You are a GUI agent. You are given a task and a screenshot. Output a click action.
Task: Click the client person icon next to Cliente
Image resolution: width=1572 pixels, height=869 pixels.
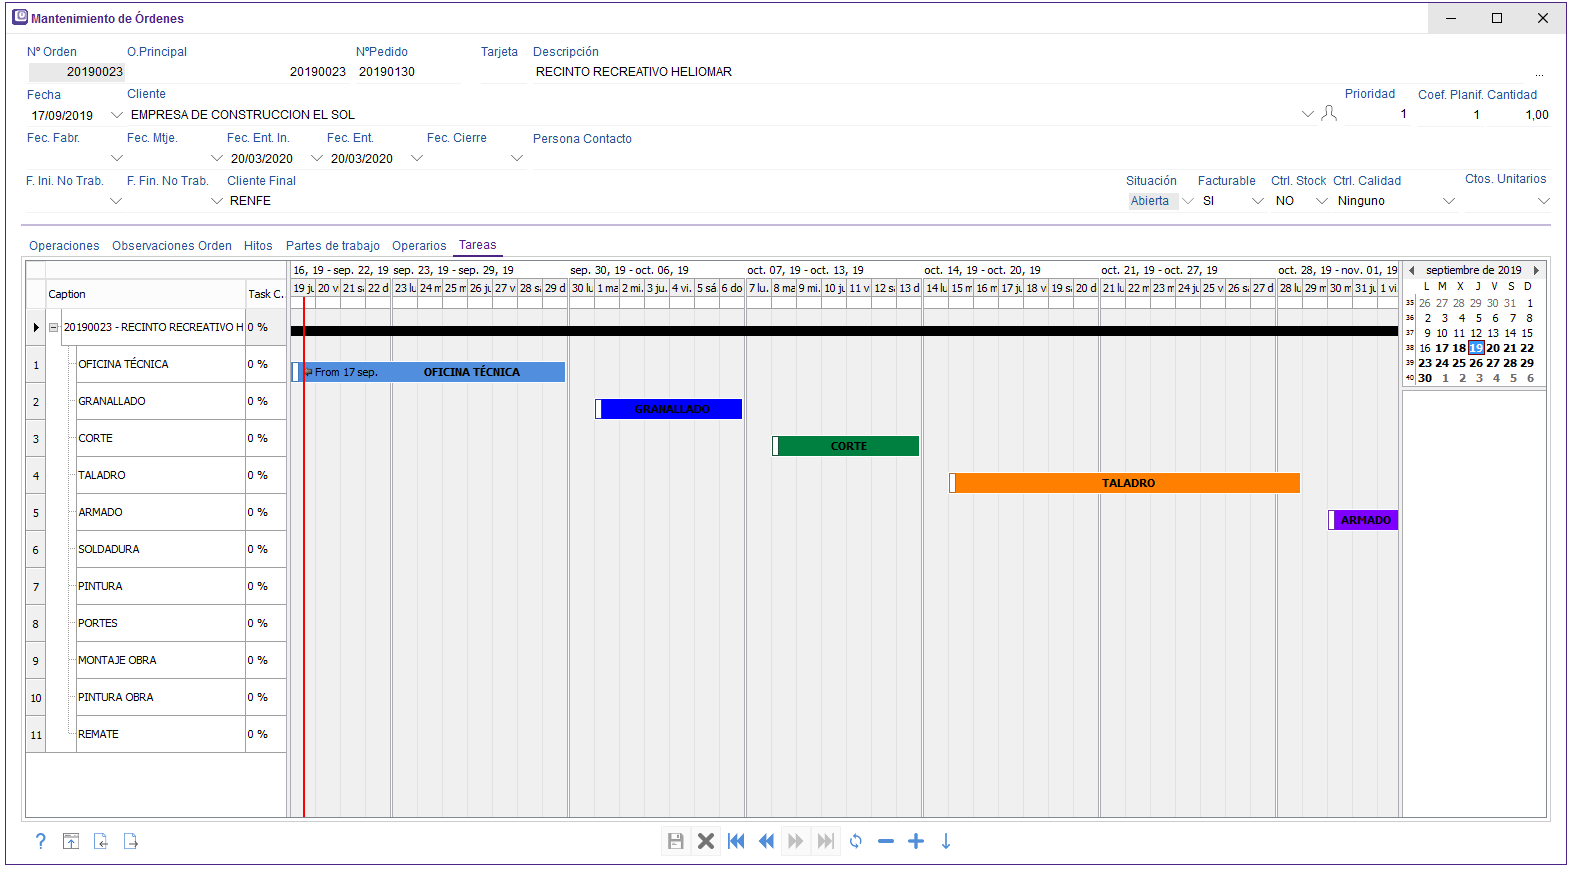pyautogui.click(x=1329, y=114)
